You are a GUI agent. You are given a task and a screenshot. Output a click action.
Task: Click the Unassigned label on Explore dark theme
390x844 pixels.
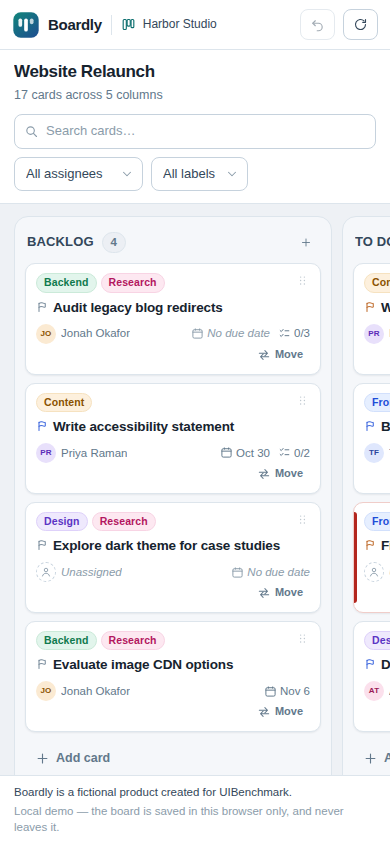pyautogui.click(x=91, y=572)
